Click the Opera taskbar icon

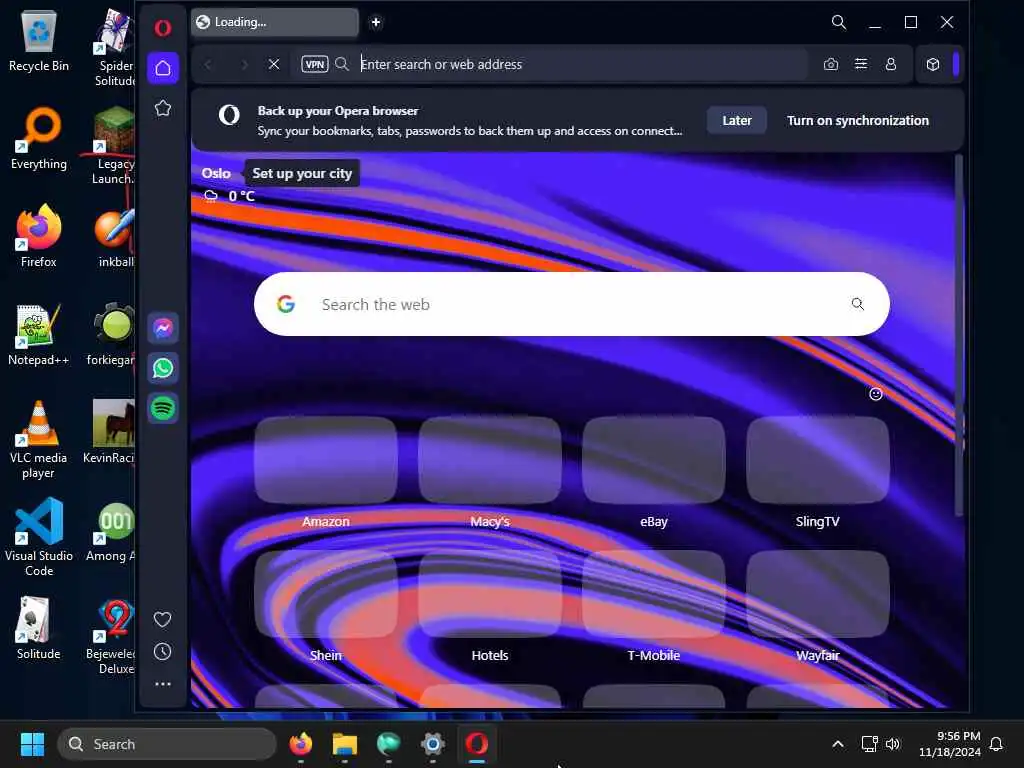477,744
